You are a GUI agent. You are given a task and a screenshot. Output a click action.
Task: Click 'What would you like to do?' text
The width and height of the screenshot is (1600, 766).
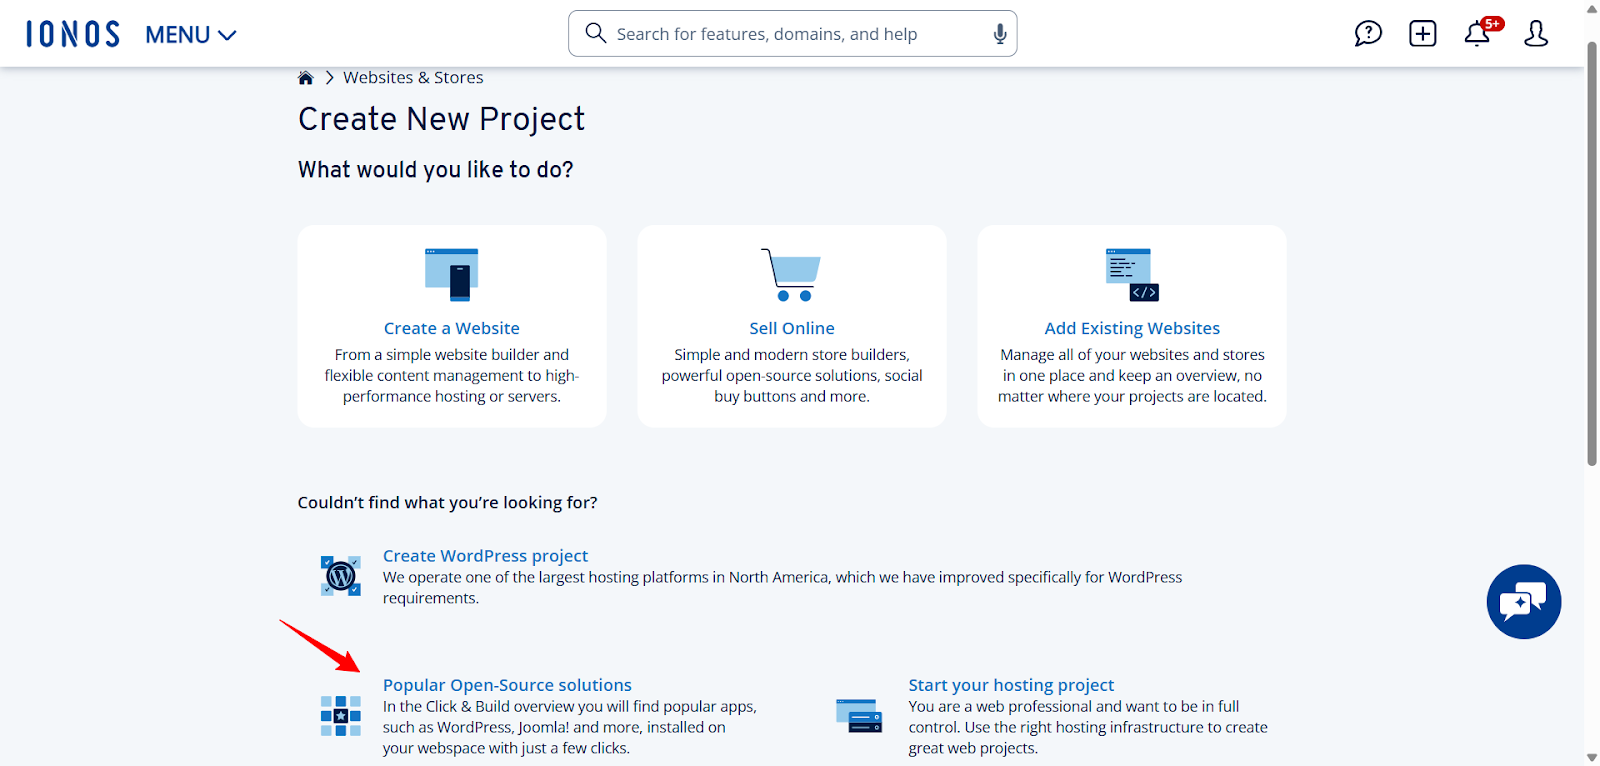click(x=436, y=170)
